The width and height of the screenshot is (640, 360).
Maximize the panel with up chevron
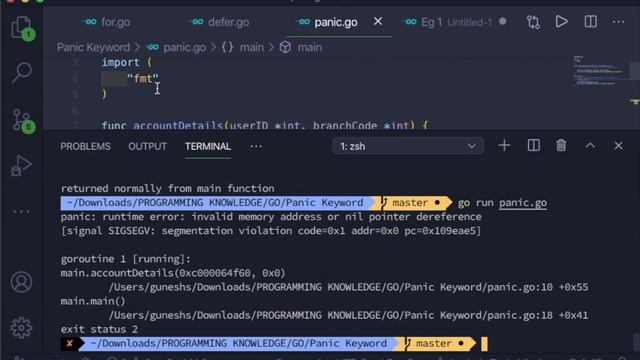pos(590,146)
